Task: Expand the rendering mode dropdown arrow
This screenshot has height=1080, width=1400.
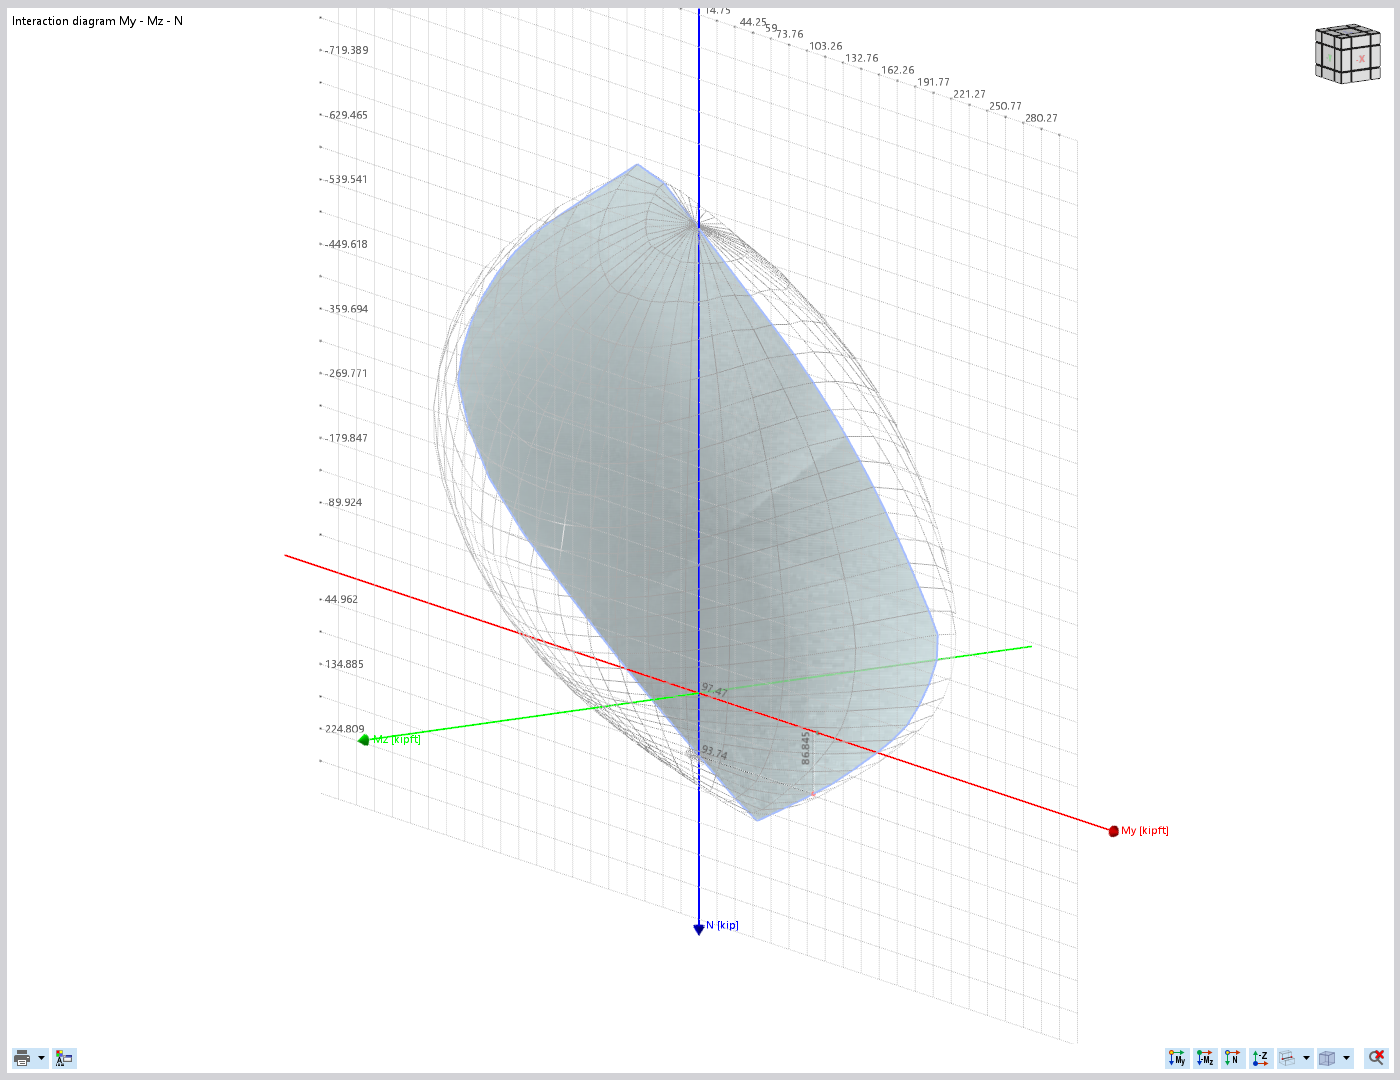Action: pyautogui.click(x=1306, y=1058)
